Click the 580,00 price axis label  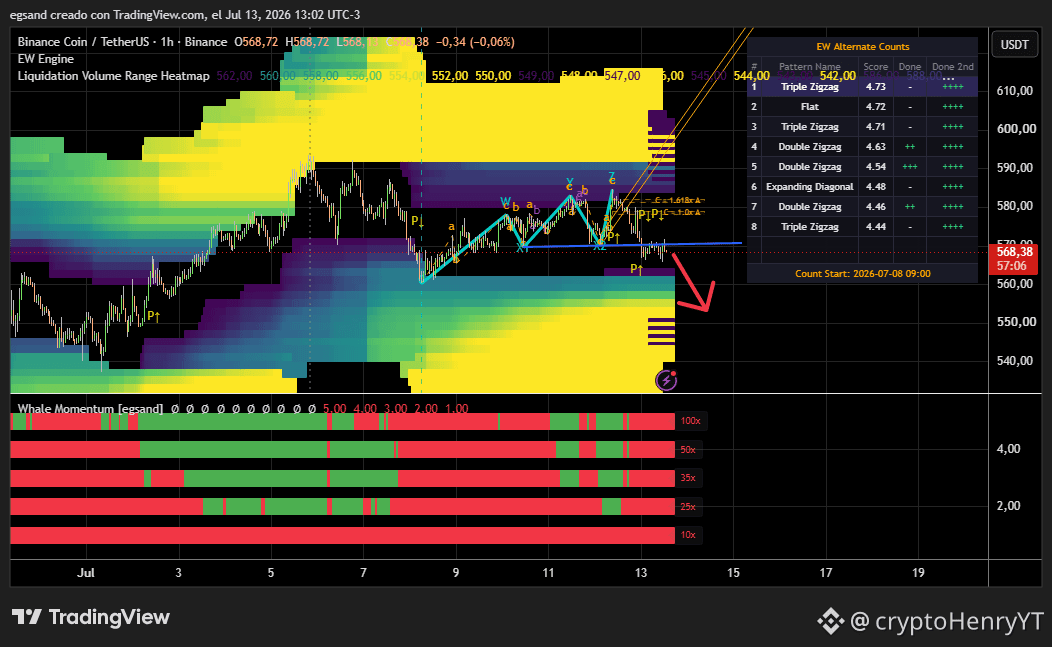[x=1014, y=206]
